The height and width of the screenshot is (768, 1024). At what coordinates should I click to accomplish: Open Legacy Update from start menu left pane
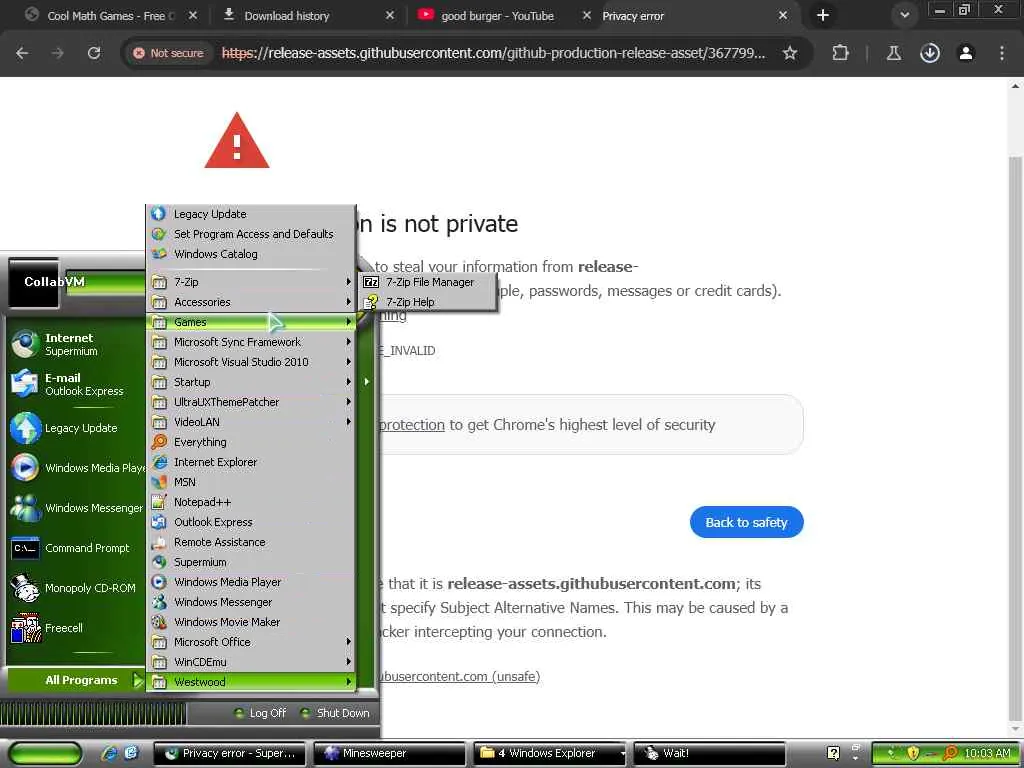tap(75, 428)
